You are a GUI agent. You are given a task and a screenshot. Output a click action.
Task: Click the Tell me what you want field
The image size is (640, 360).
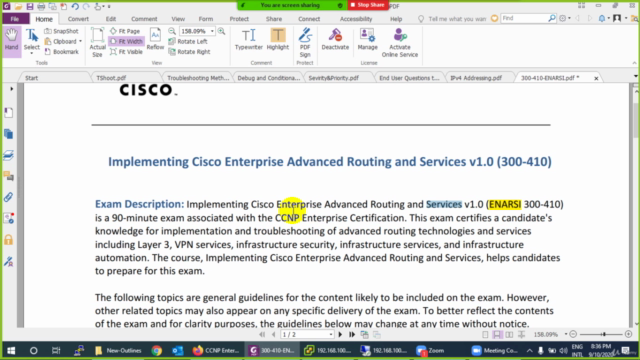[x=457, y=19]
